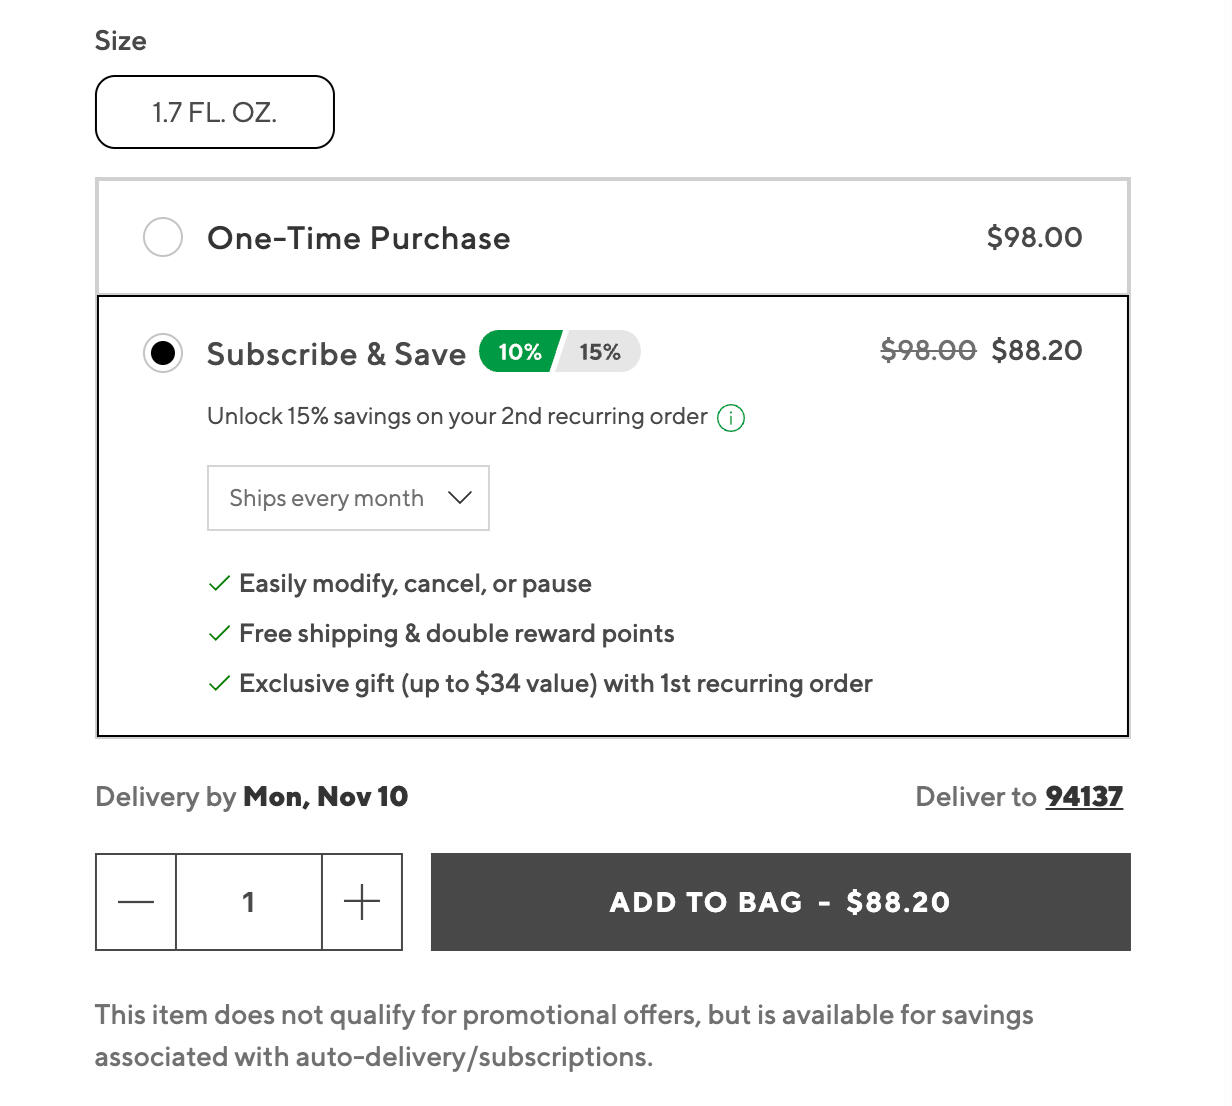The height and width of the screenshot is (1106, 1232).
Task: Click the crossed-out $98.00 price
Action: 928,351
